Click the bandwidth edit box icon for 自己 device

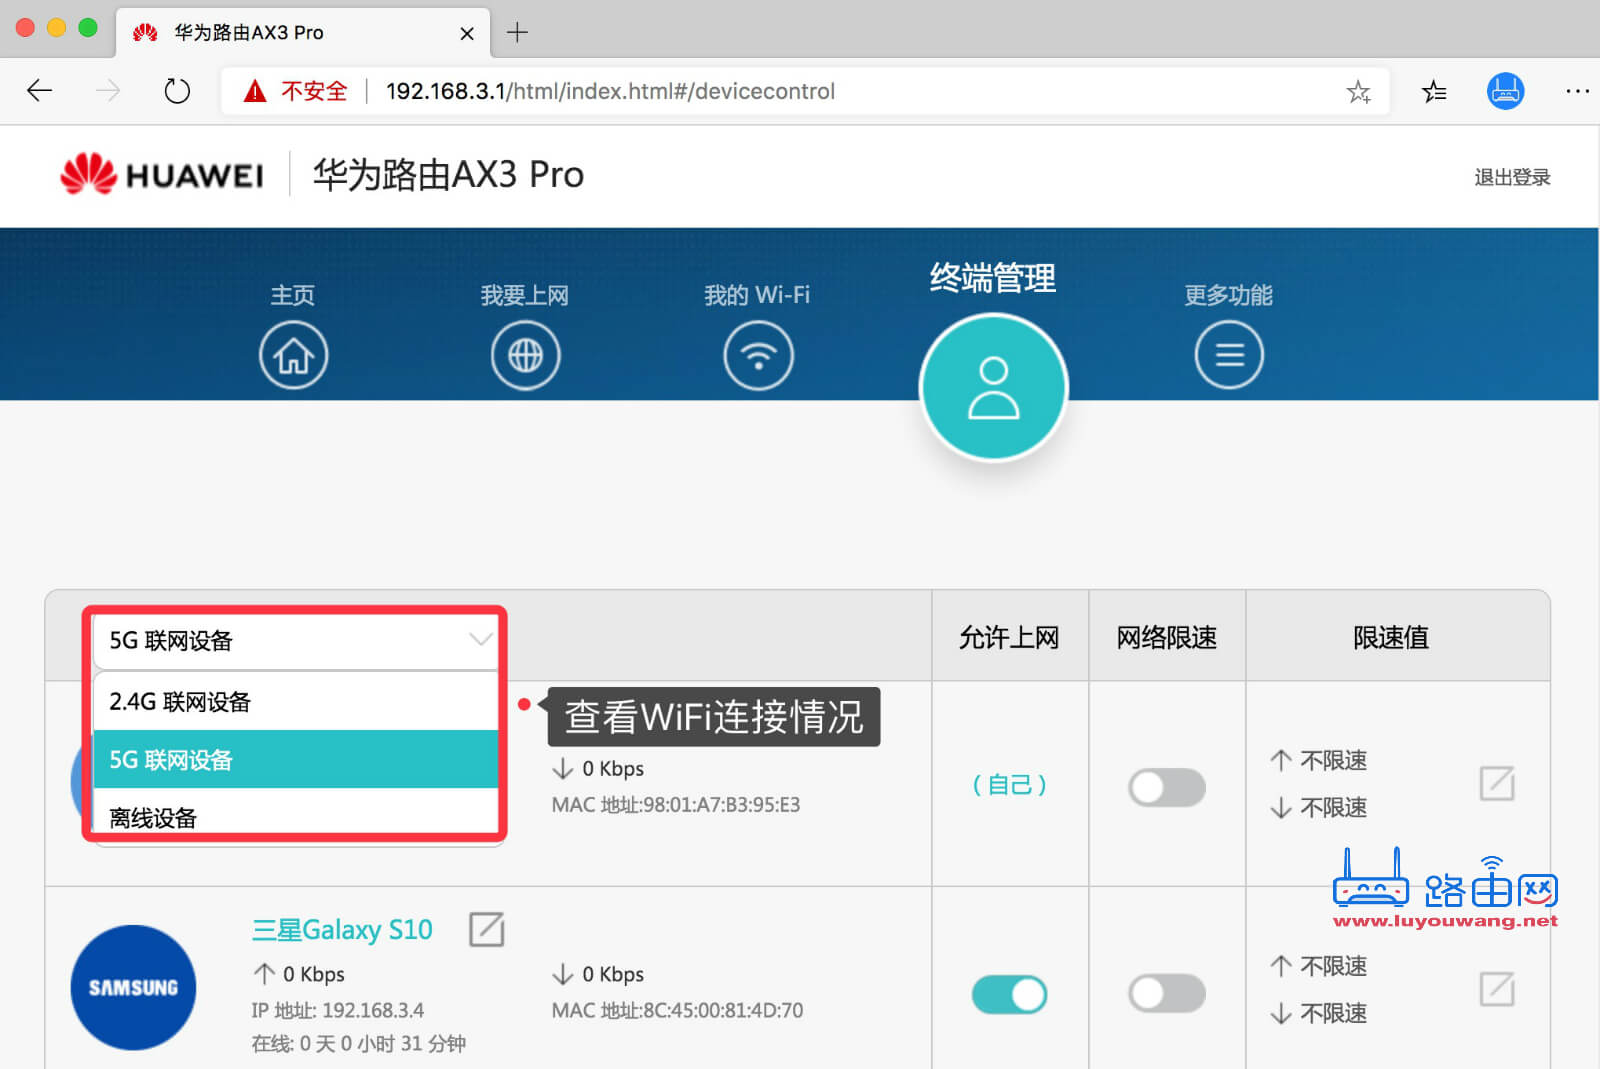tap(1496, 784)
